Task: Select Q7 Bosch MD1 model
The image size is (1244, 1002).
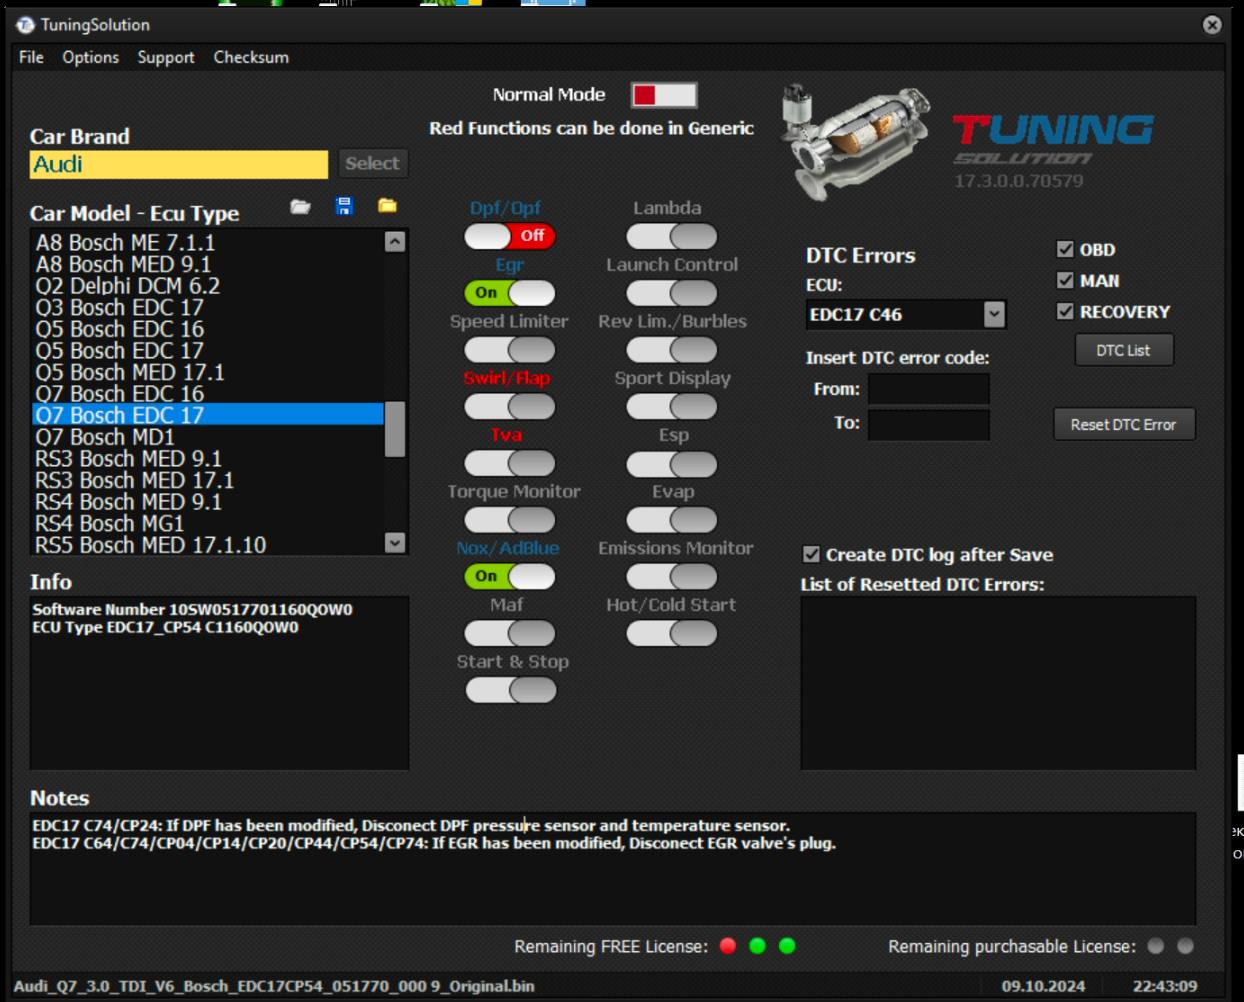Action: pyautogui.click(x=208, y=437)
